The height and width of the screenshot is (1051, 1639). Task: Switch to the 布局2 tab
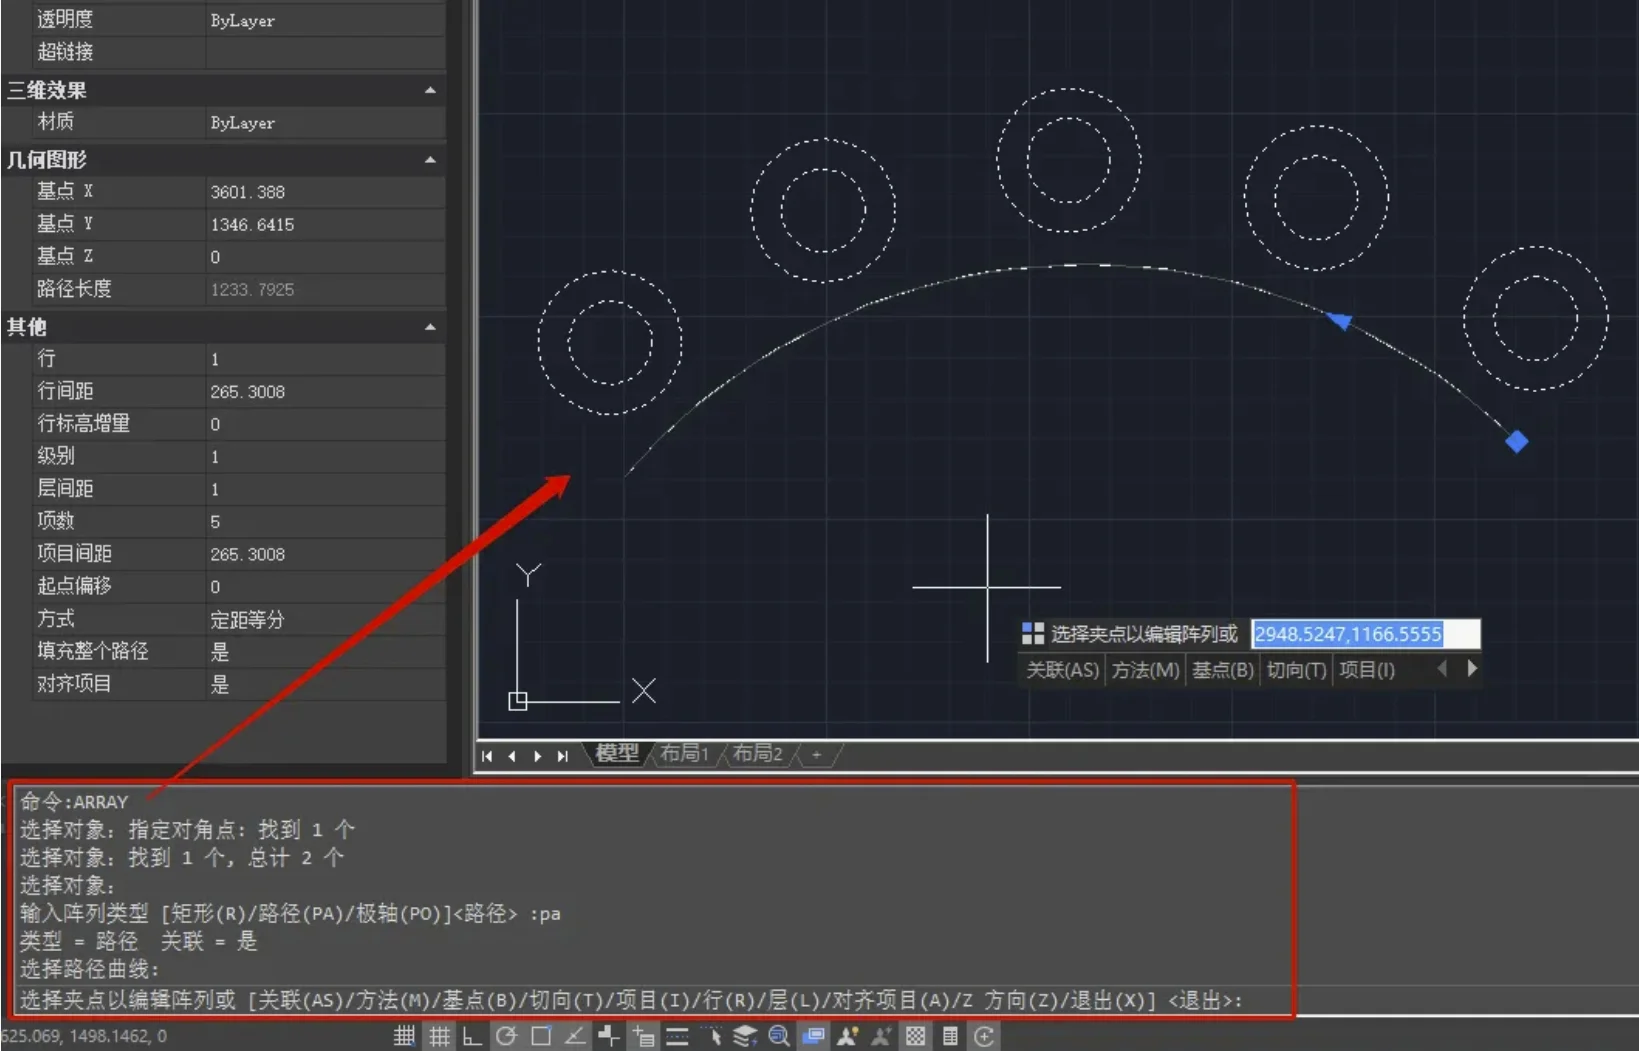pos(758,754)
